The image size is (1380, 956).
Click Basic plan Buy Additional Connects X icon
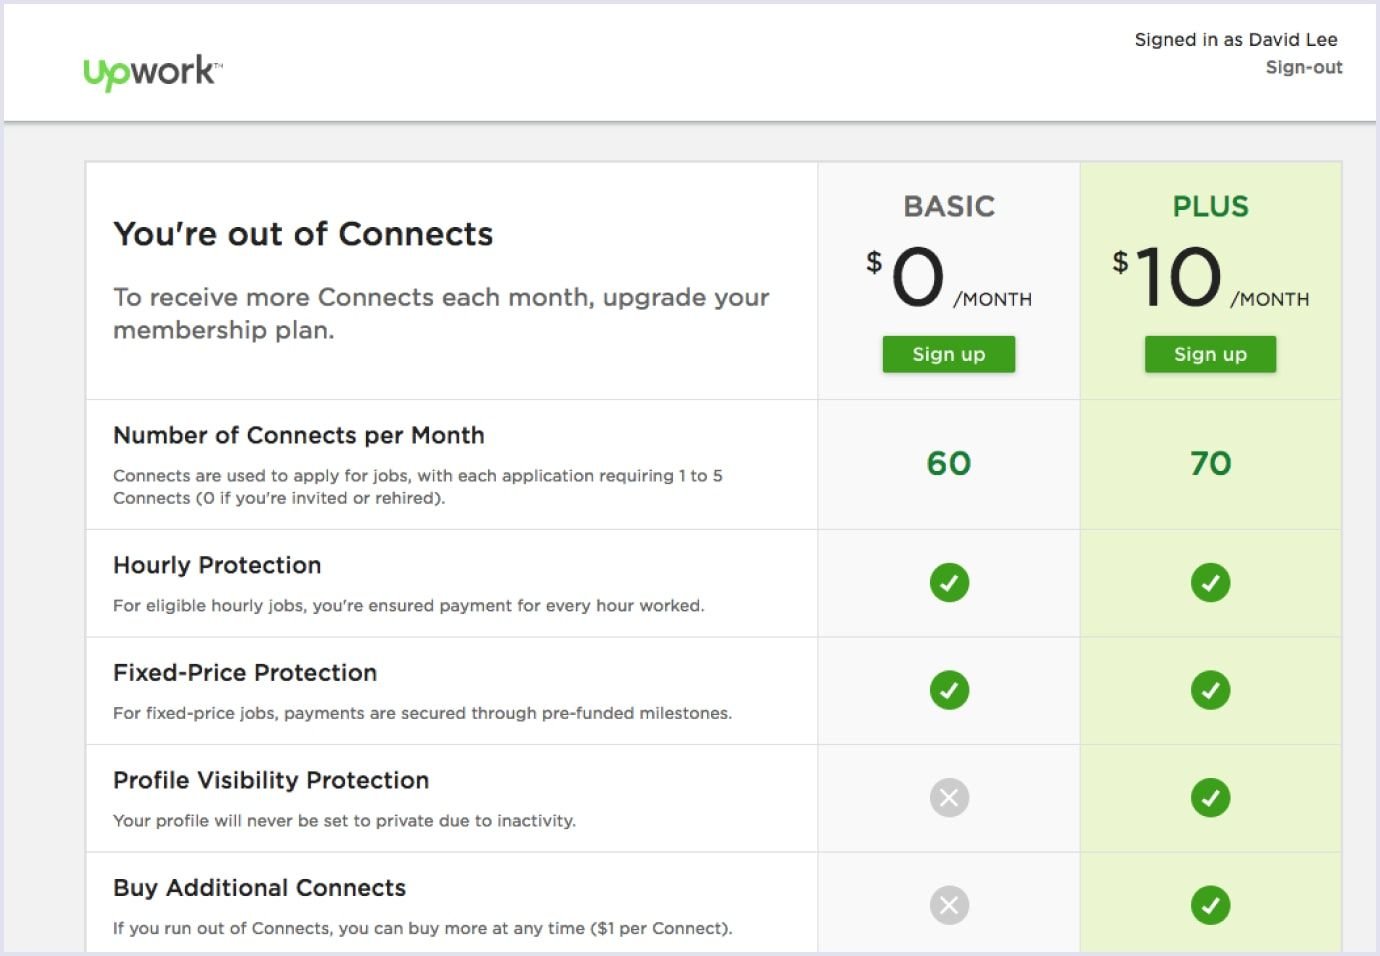(x=949, y=906)
